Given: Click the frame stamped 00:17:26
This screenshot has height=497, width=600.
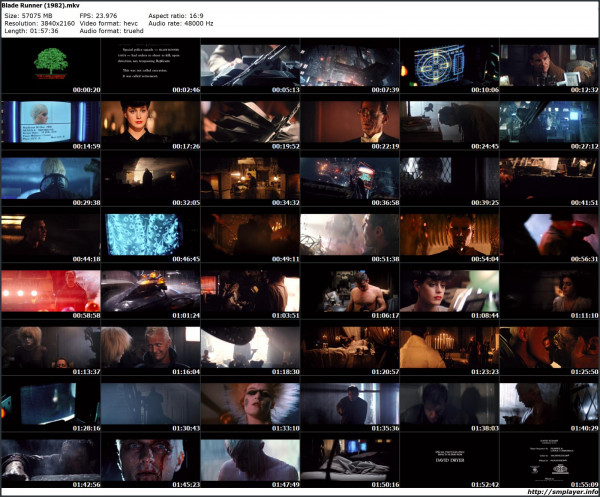Looking at the screenshot, I should pos(150,122).
